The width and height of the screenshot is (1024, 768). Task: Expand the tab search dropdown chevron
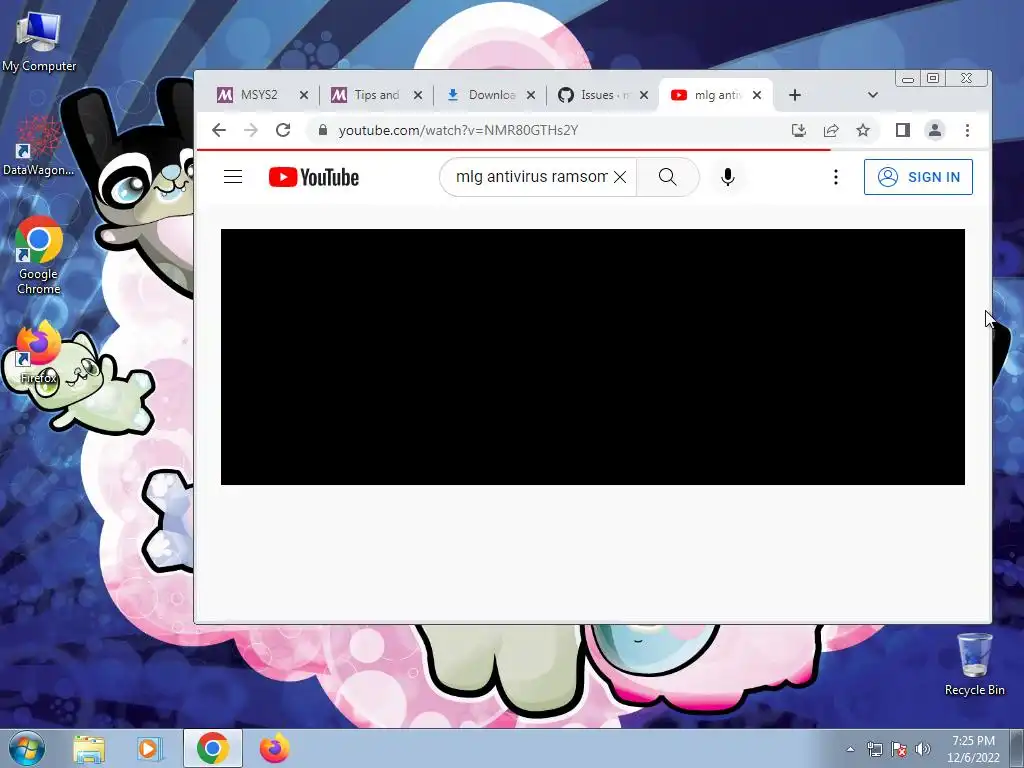click(x=872, y=95)
